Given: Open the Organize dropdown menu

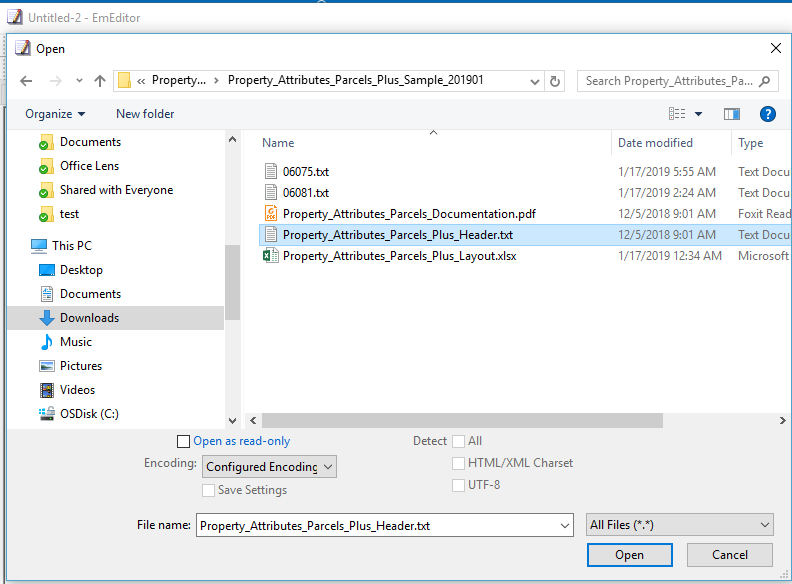Looking at the screenshot, I should point(55,114).
